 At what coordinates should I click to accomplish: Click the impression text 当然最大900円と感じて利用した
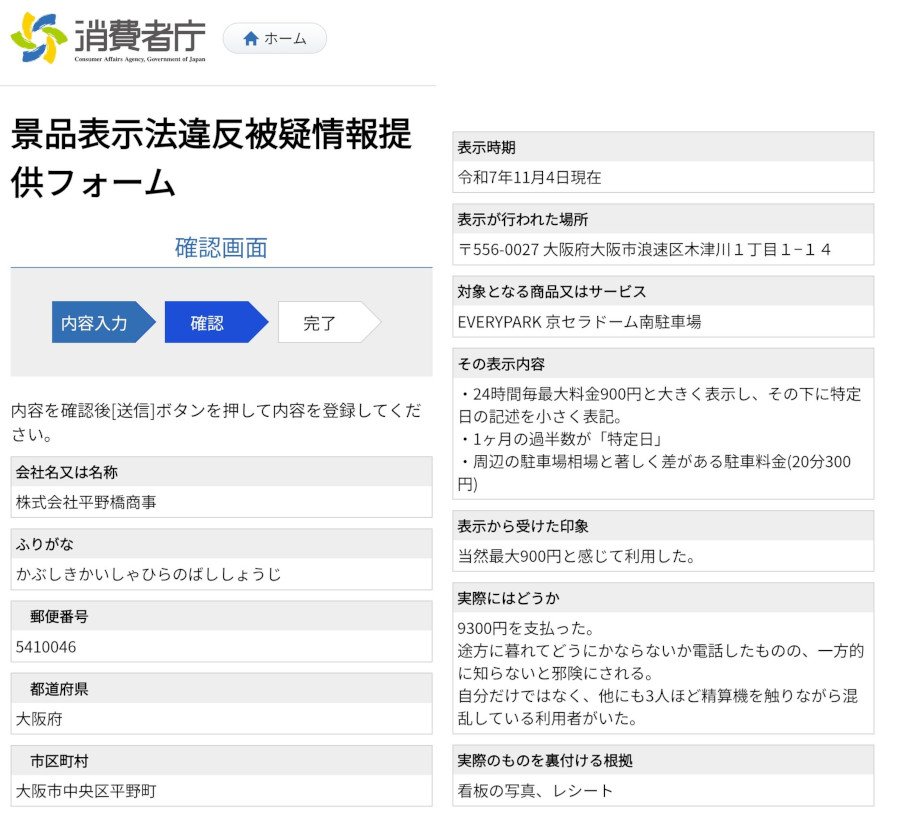coord(576,556)
